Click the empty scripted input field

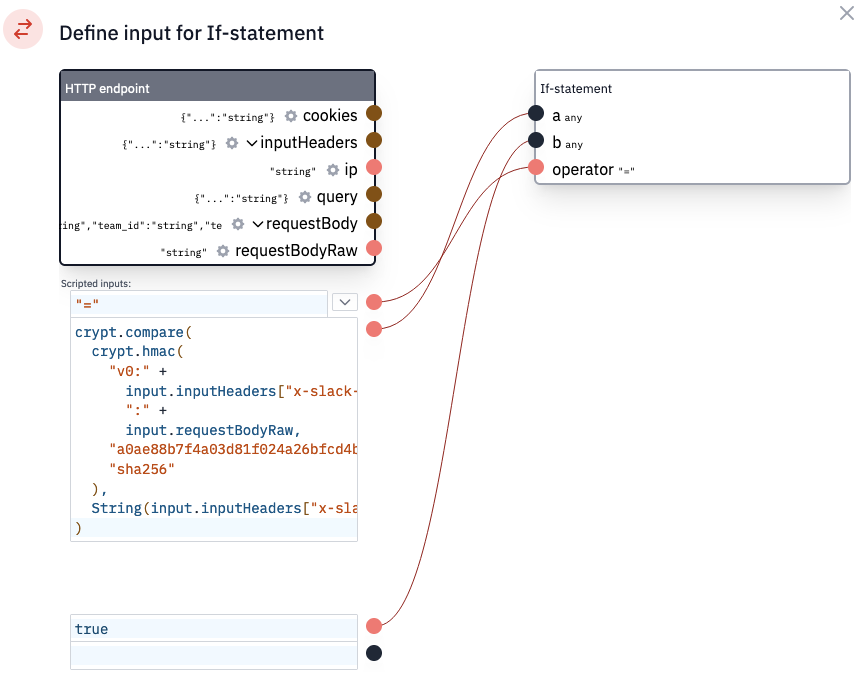214,656
